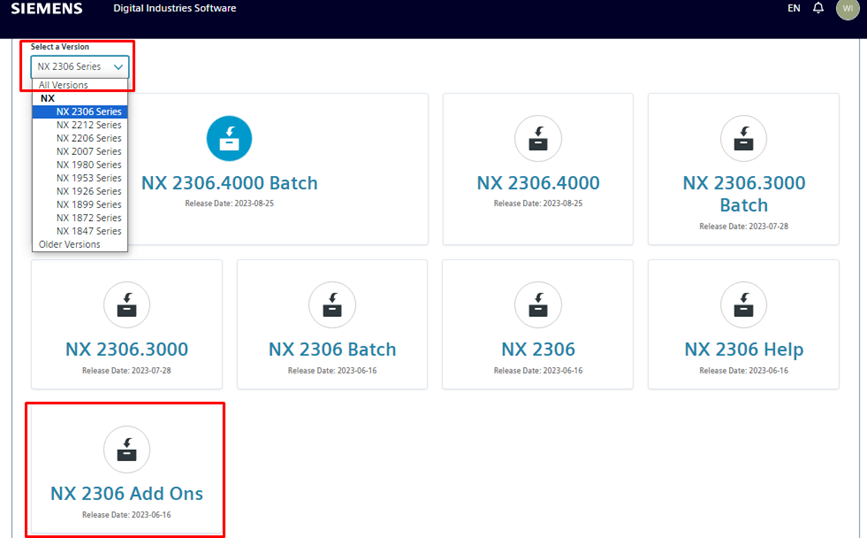867x538 pixels.
Task: Click the Select a Version label
Action: [60, 46]
